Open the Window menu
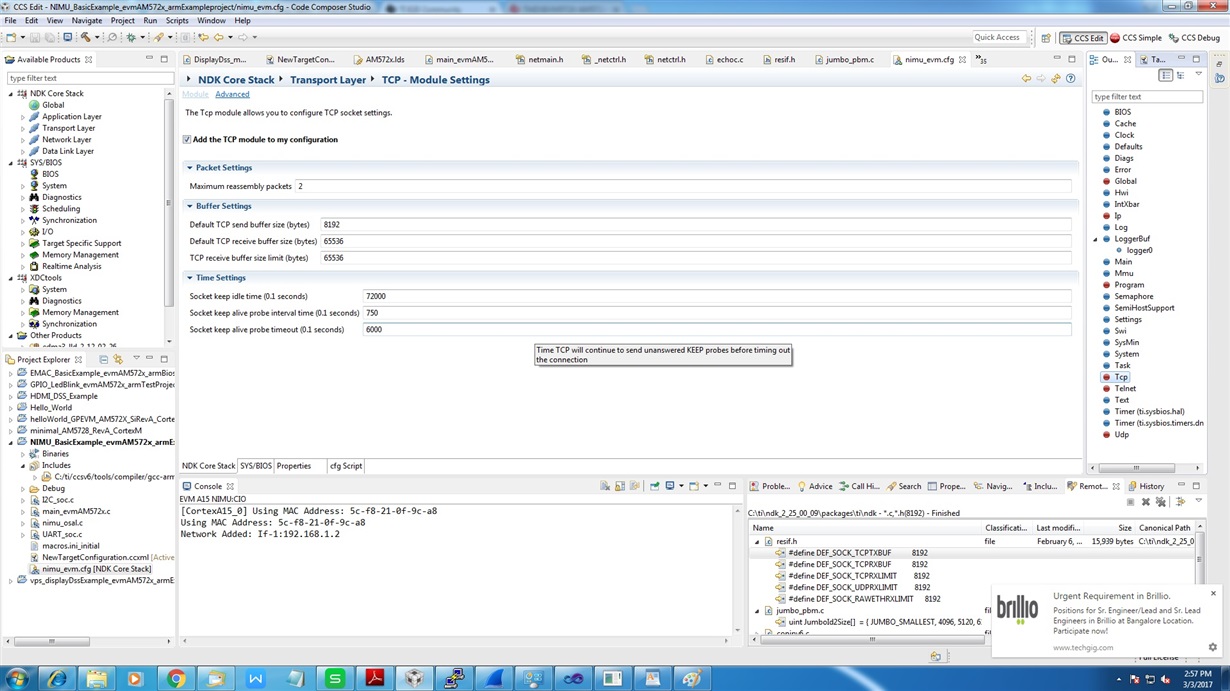The width and height of the screenshot is (1230, 691). (x=211, y=20)
